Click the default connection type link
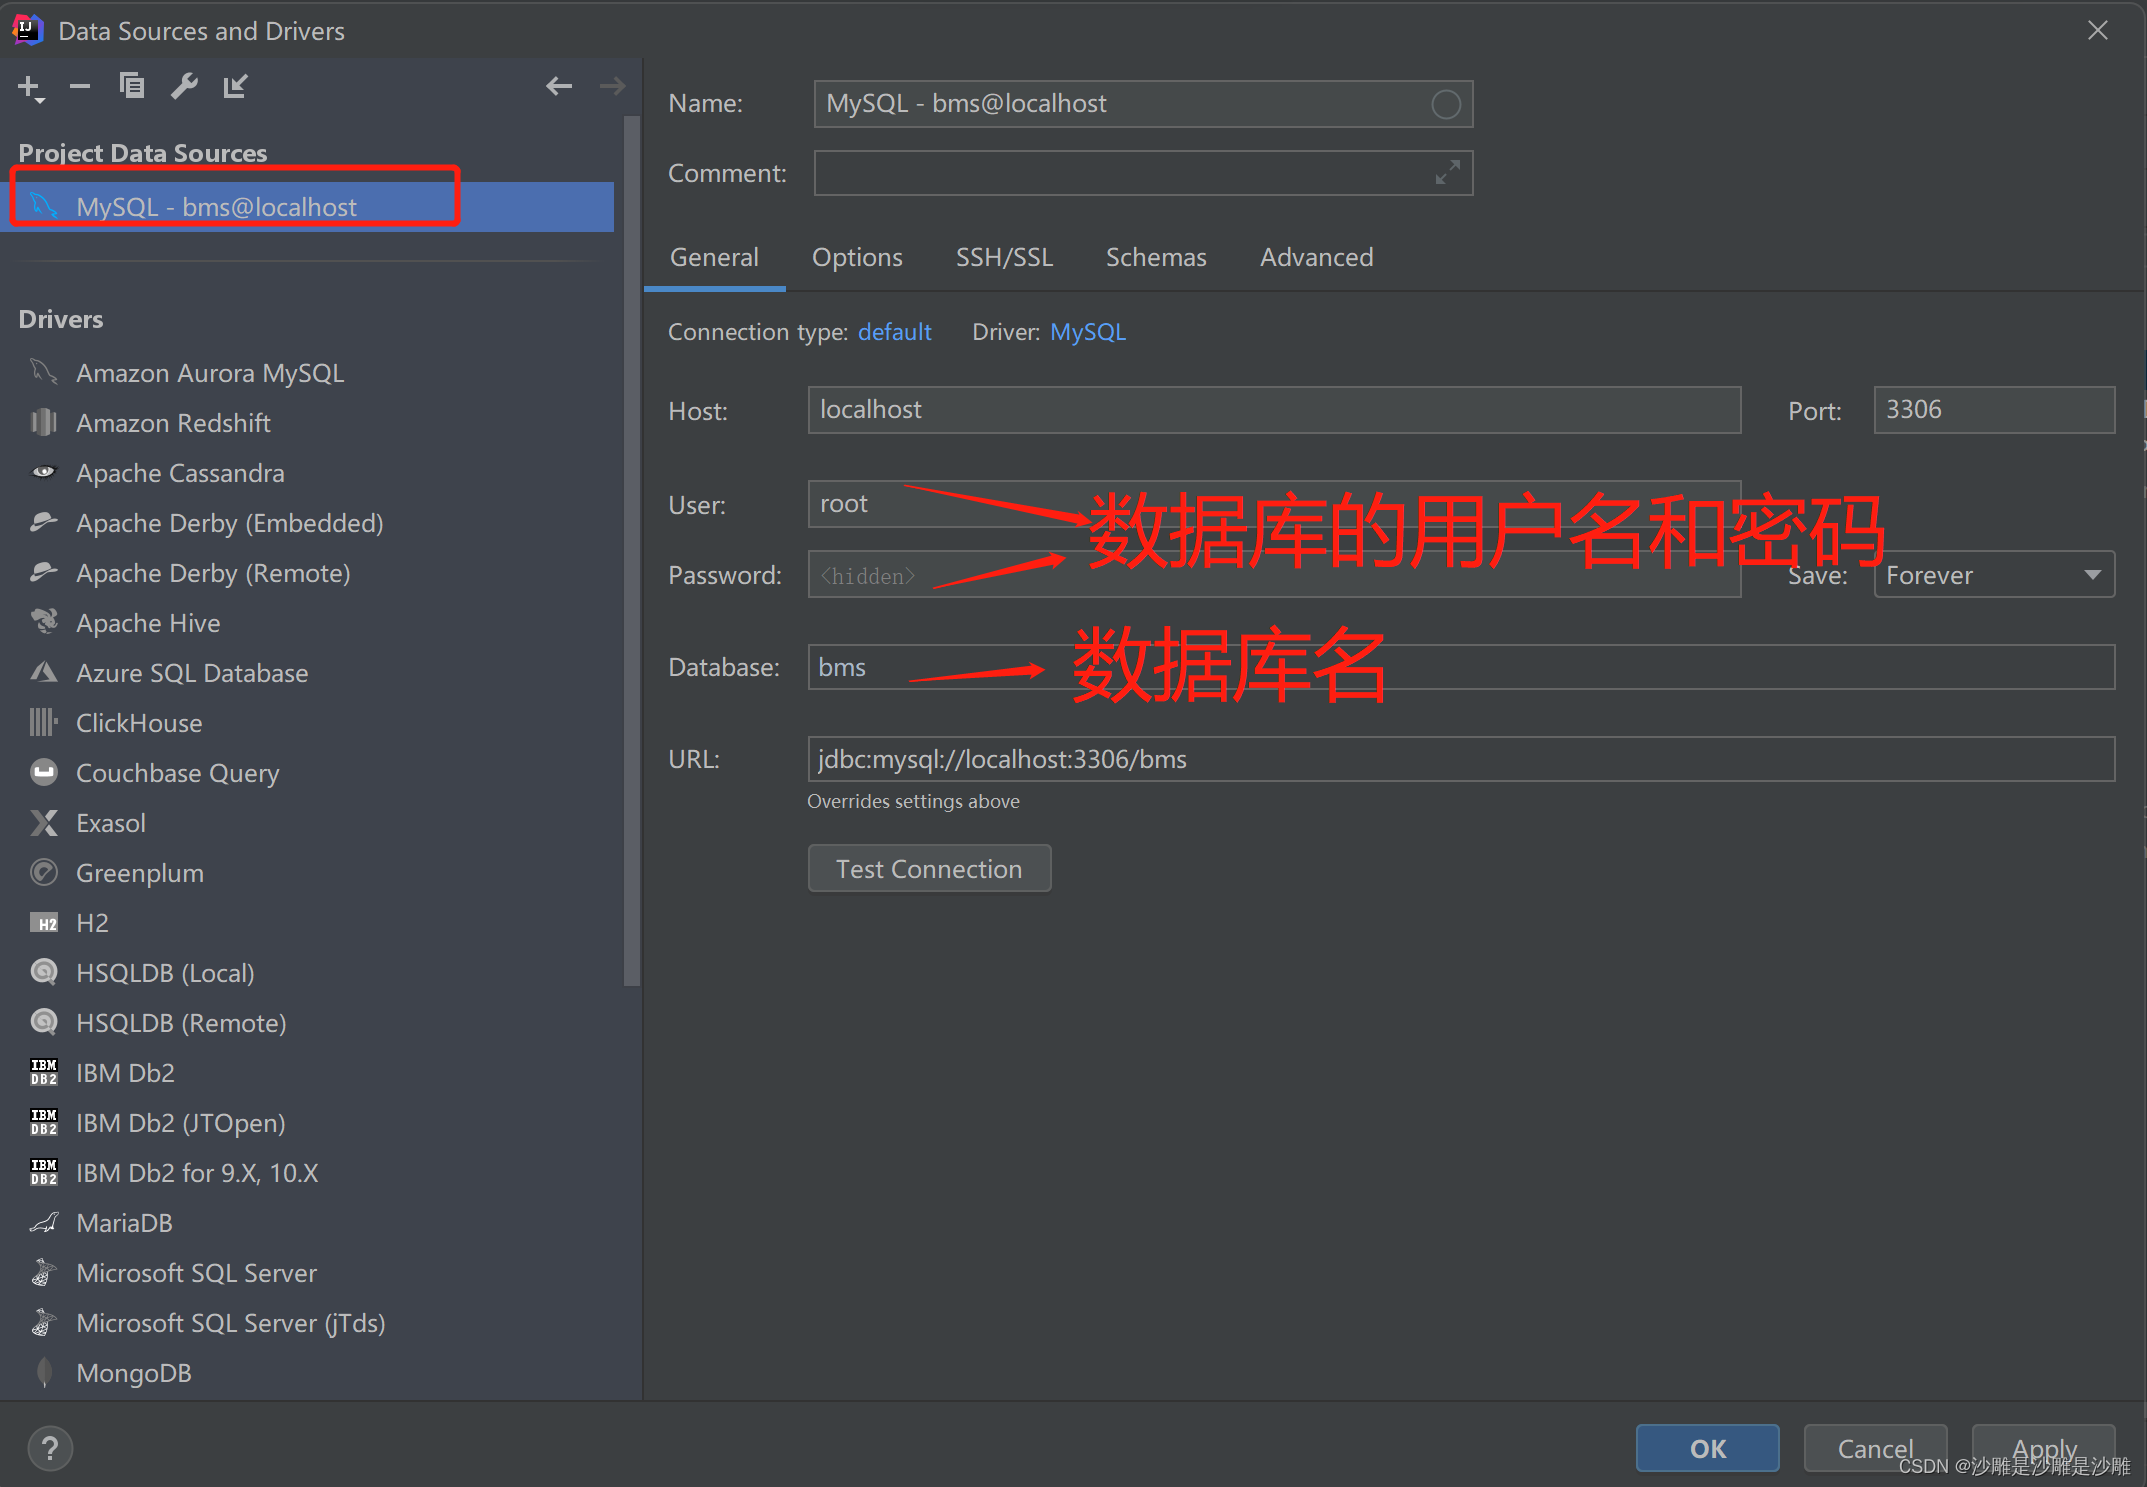2147x1487 pixels. tap(894, 332)
